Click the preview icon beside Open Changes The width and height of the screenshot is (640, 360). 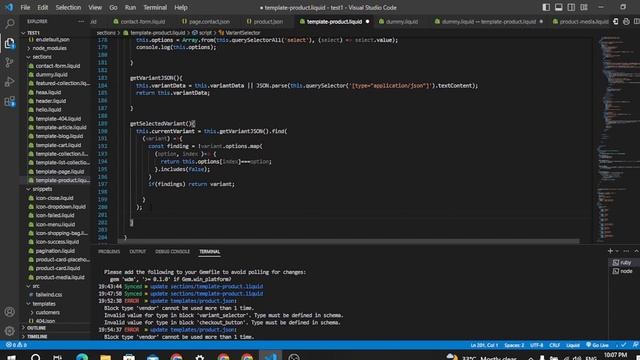point(626,21)
